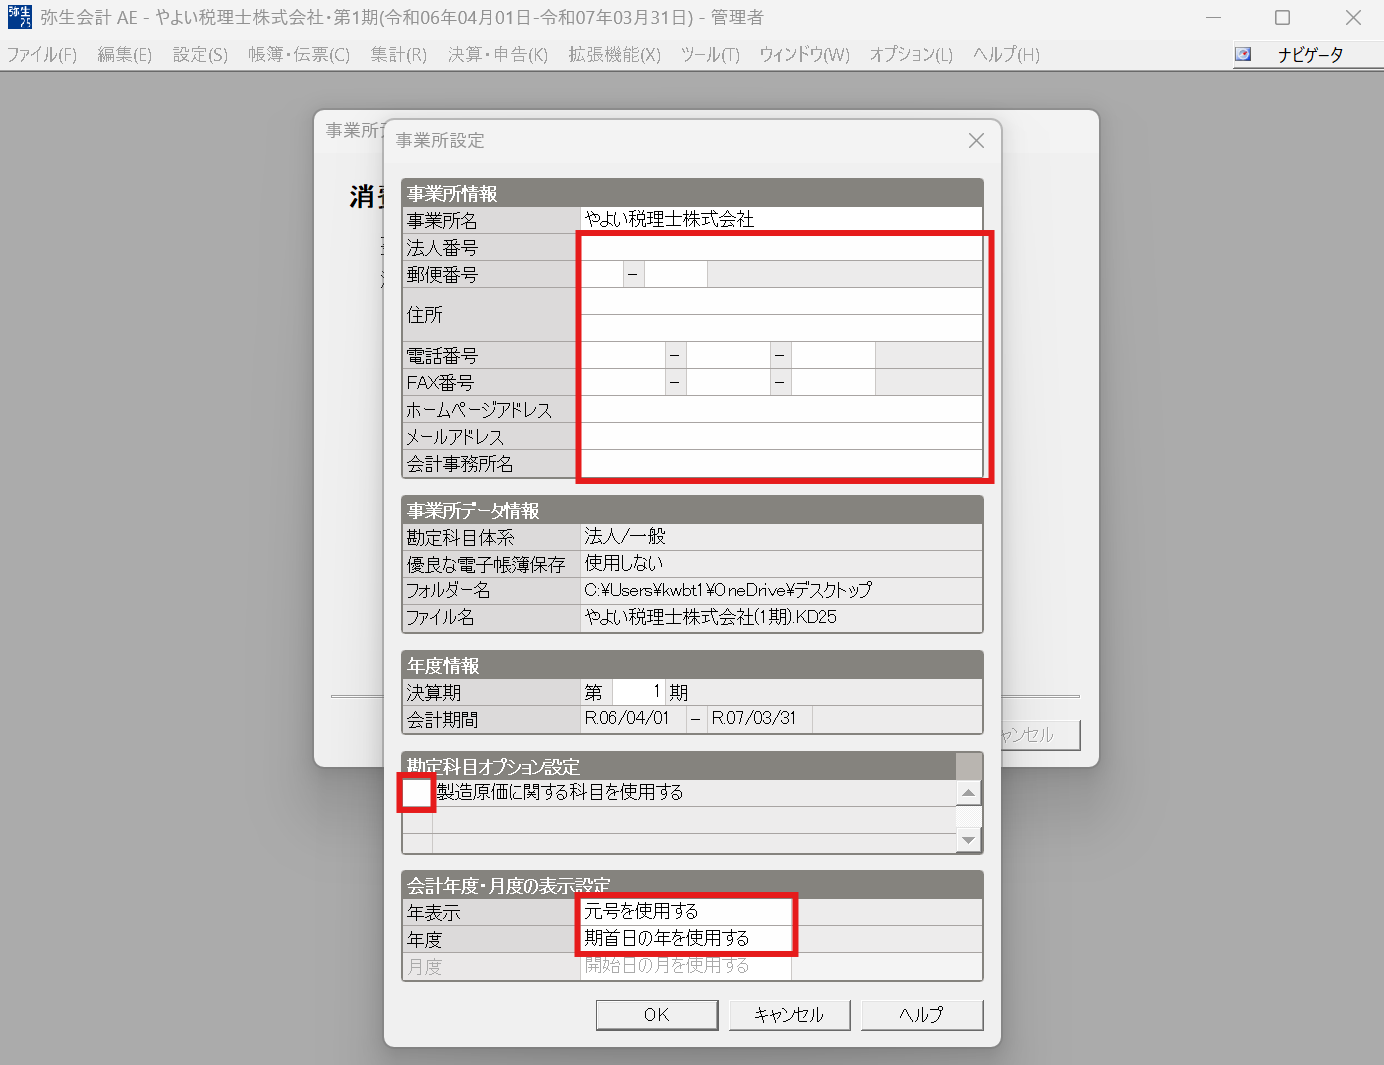
Task: Click the first FAX番号 input box
Action: click(x=623, y=382)
